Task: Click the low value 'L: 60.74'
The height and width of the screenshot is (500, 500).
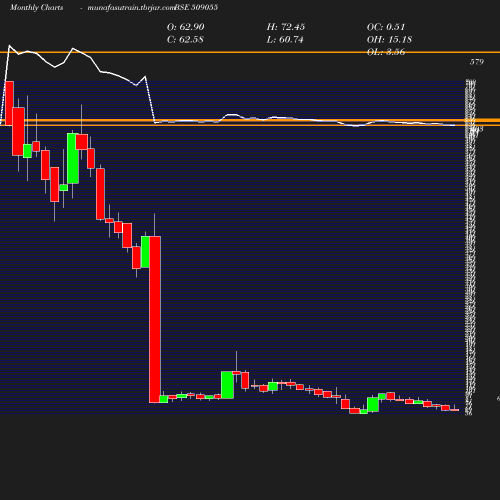Action: pyautogui.click(x=285, y=40)
